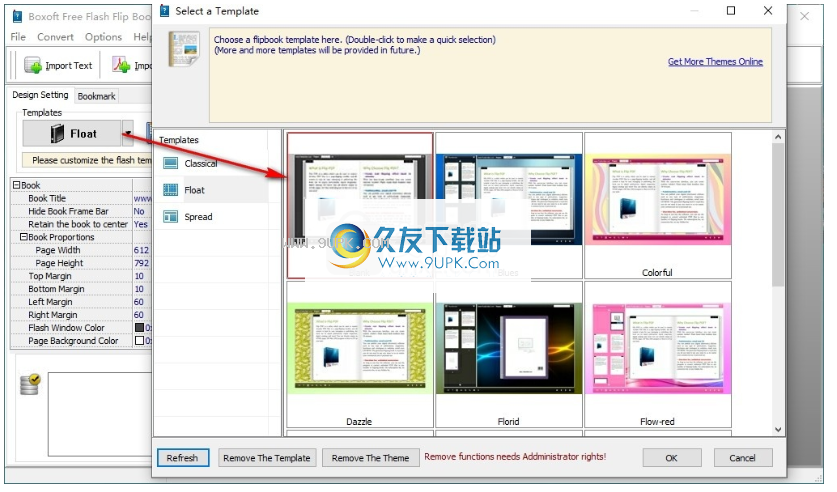Viewport: 837px width, 492px height.
Task: Select the Colorful theme thumbnail
Action: coord(658,206)
